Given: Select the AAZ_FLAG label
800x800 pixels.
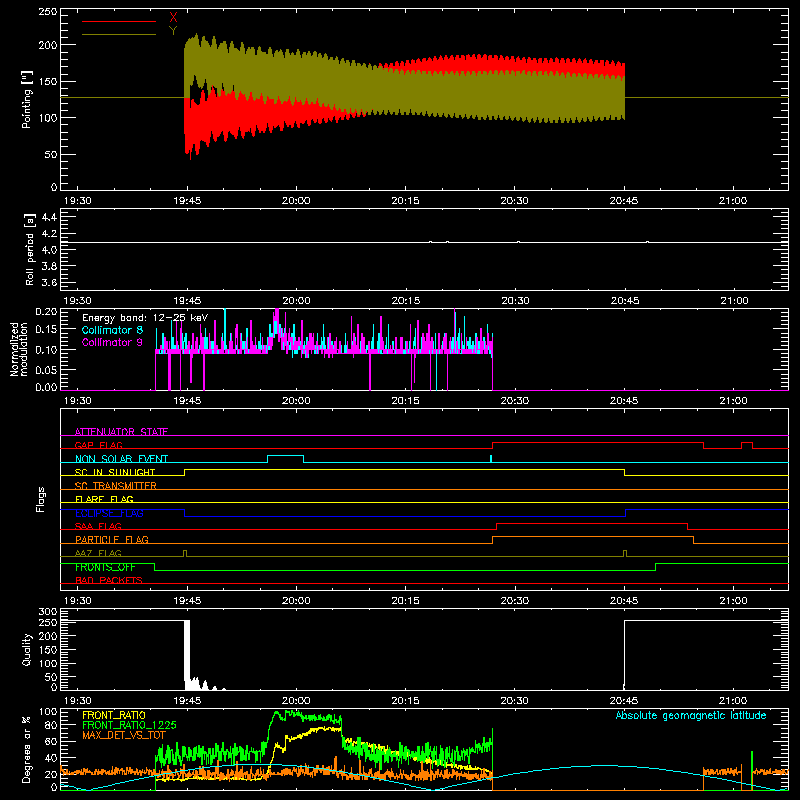Looking at the screenshot, I should click(x=98, y=553).
